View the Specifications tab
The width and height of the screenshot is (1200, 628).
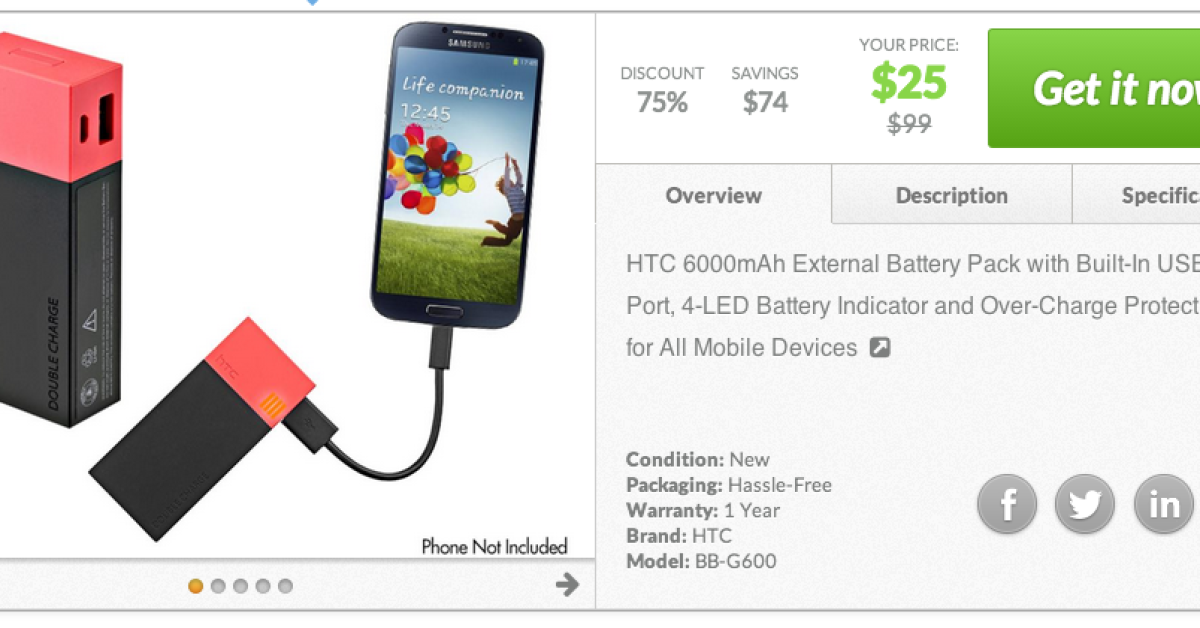[1137, 194]
